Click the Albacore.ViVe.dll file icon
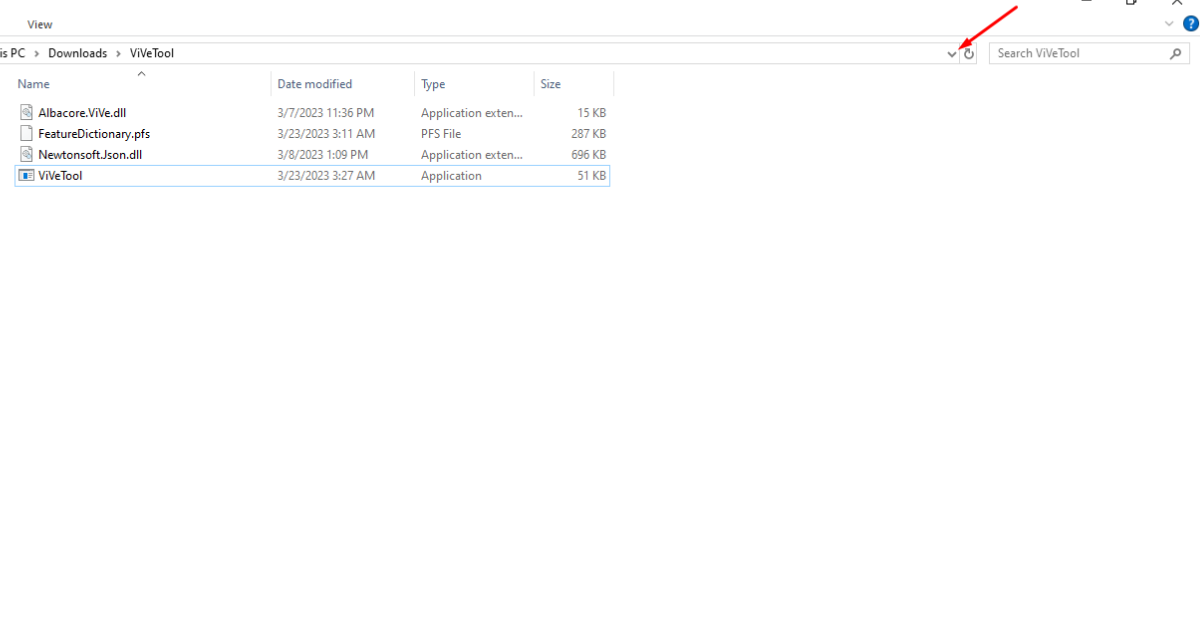 [x=27, y=113]
